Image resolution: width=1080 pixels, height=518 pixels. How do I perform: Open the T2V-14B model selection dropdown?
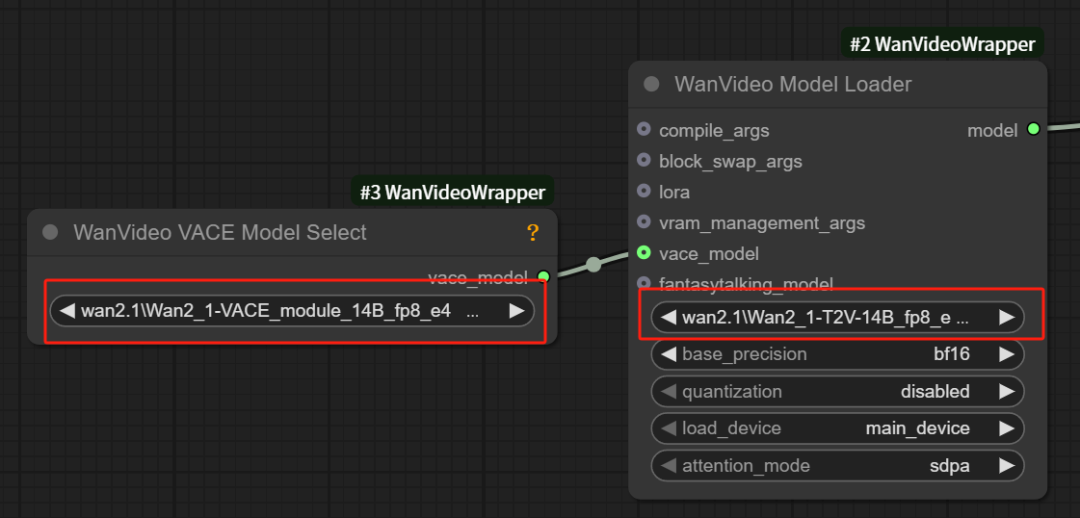click(836, 318)
